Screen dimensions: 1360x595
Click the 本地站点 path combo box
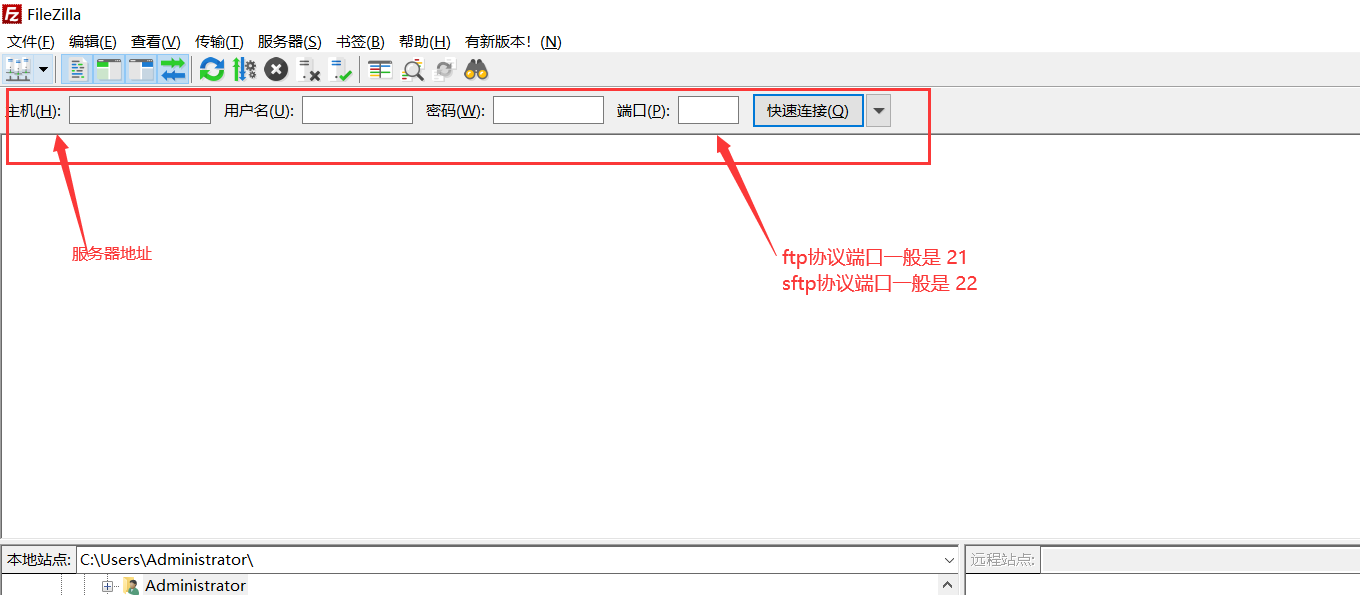pyautogui.click(x=517, y=560)
